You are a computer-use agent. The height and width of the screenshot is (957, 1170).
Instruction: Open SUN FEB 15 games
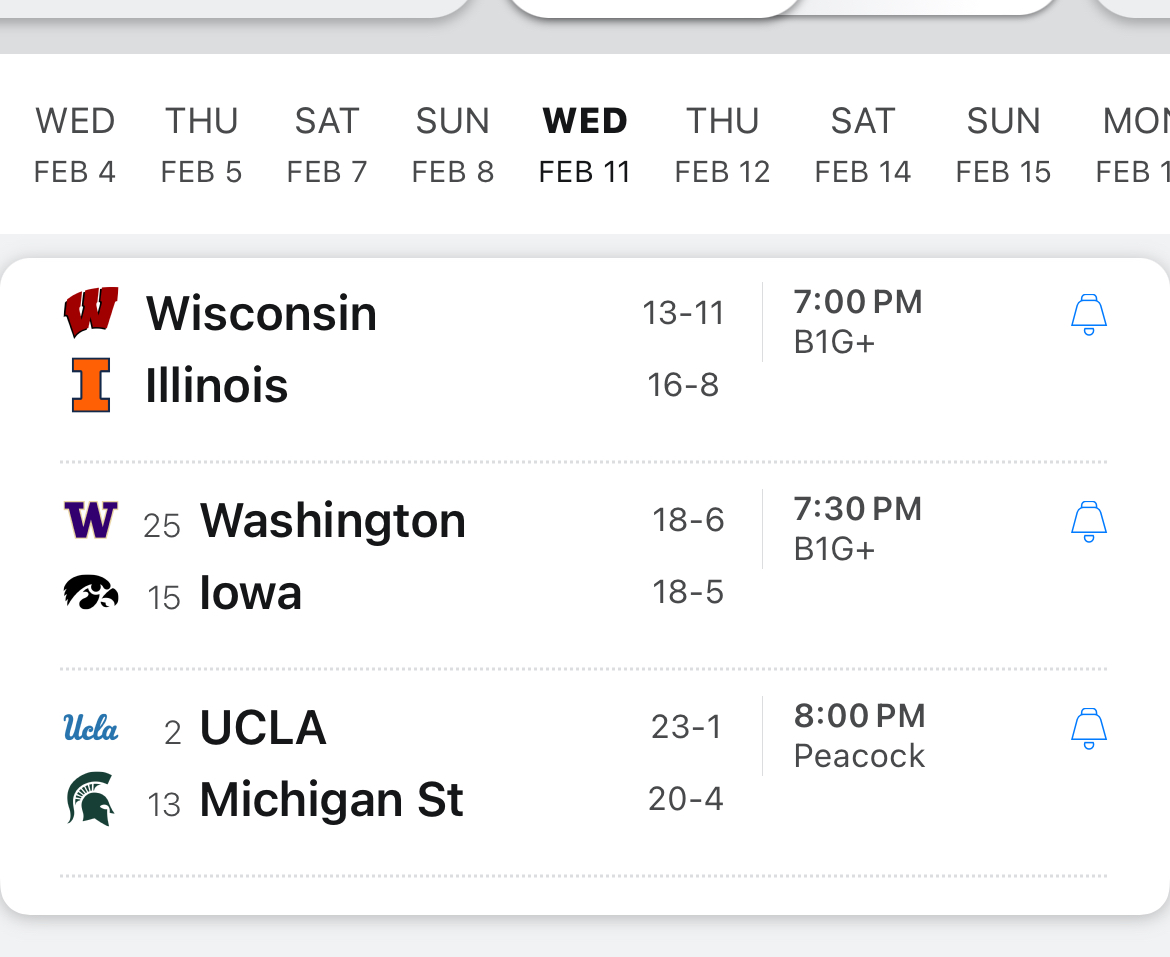1003,145
